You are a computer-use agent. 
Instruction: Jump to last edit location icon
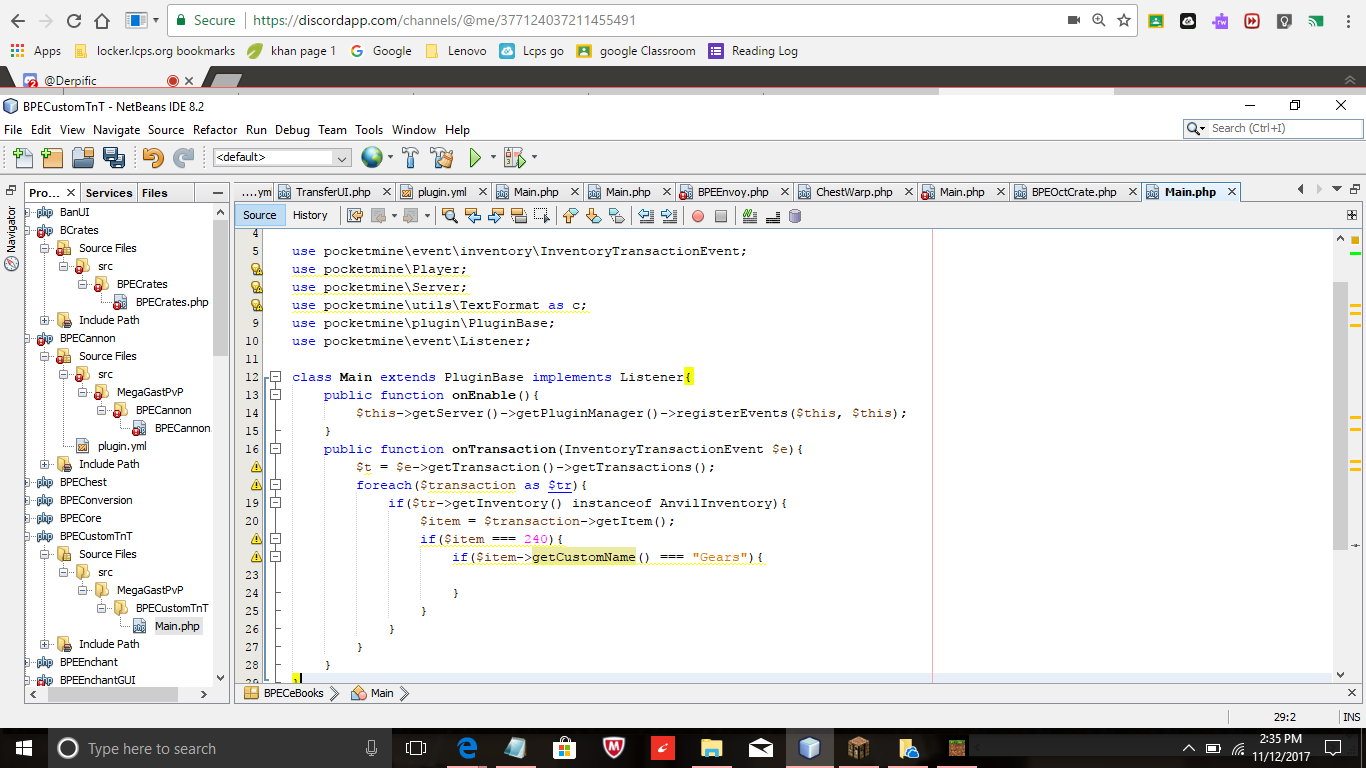[355, 215]
